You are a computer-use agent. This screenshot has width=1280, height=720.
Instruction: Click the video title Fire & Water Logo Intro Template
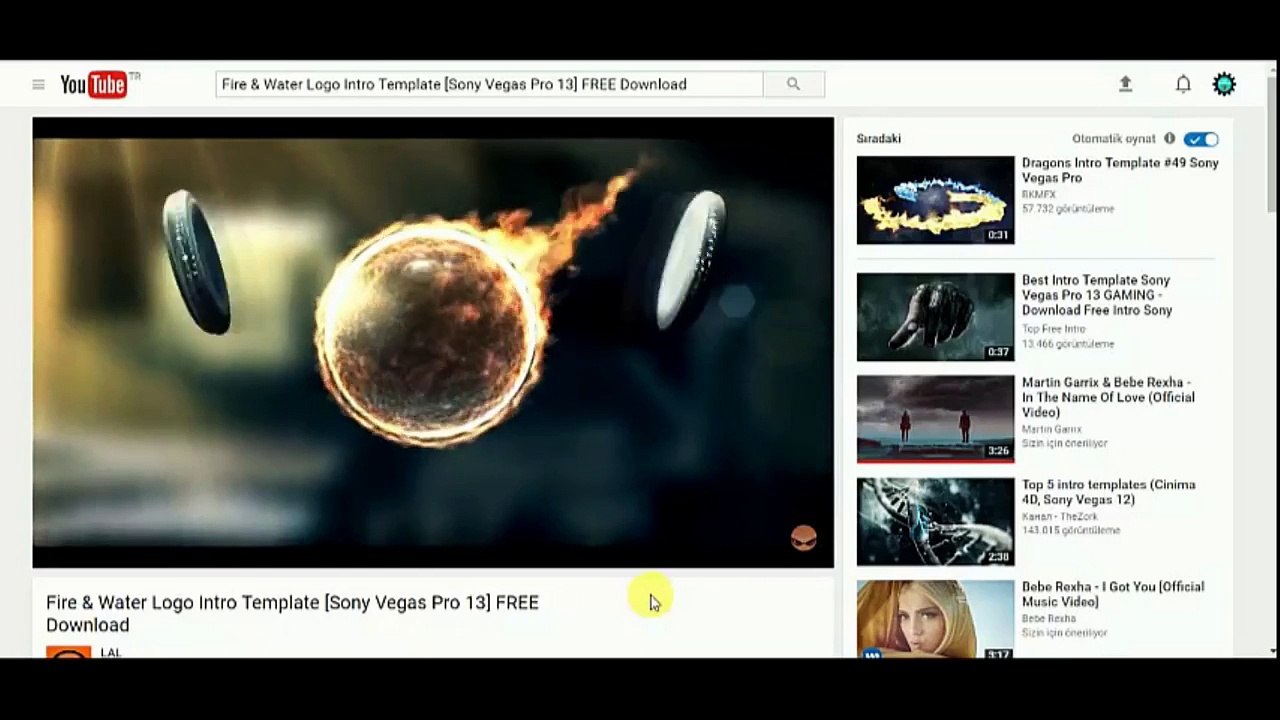(292, 613)
